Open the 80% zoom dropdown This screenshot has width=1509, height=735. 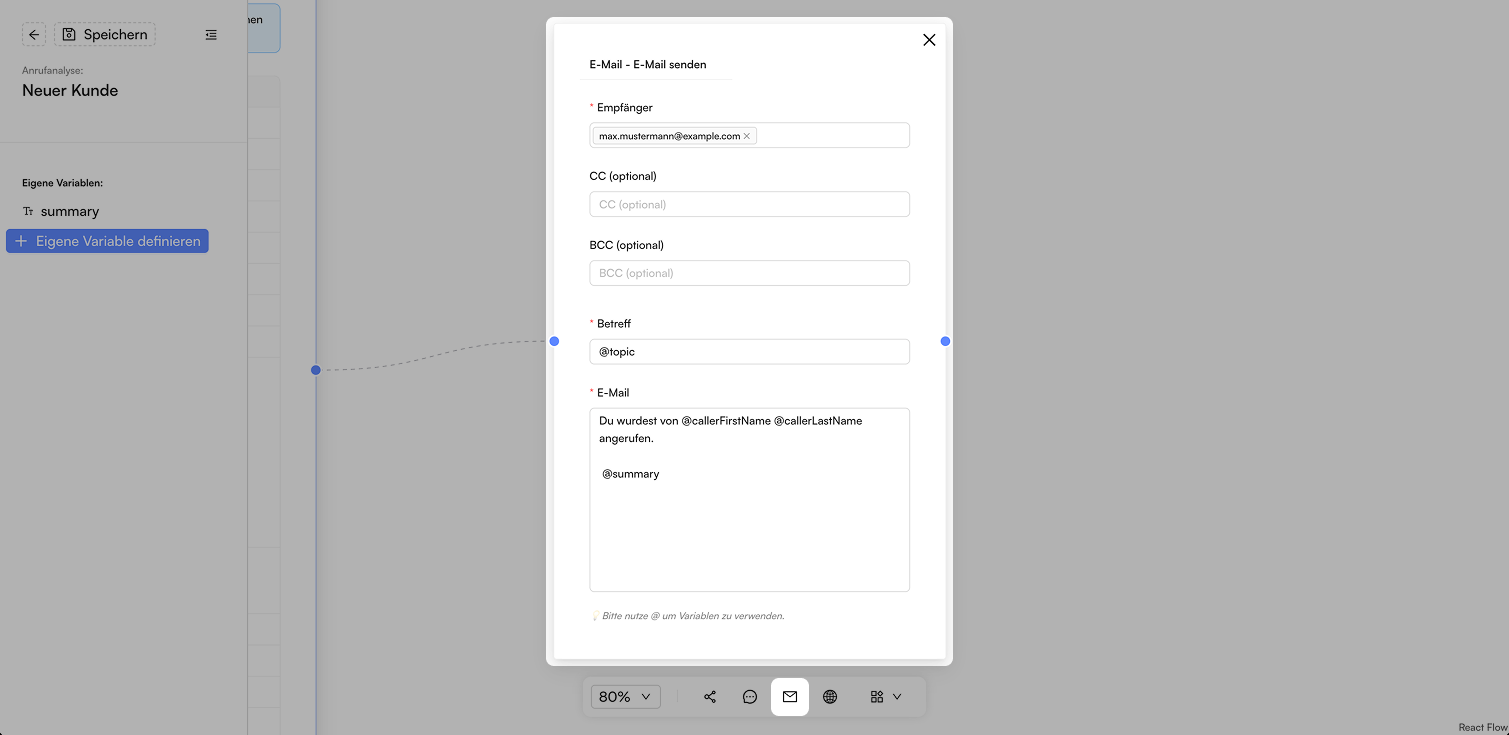[x=626, y=697]
